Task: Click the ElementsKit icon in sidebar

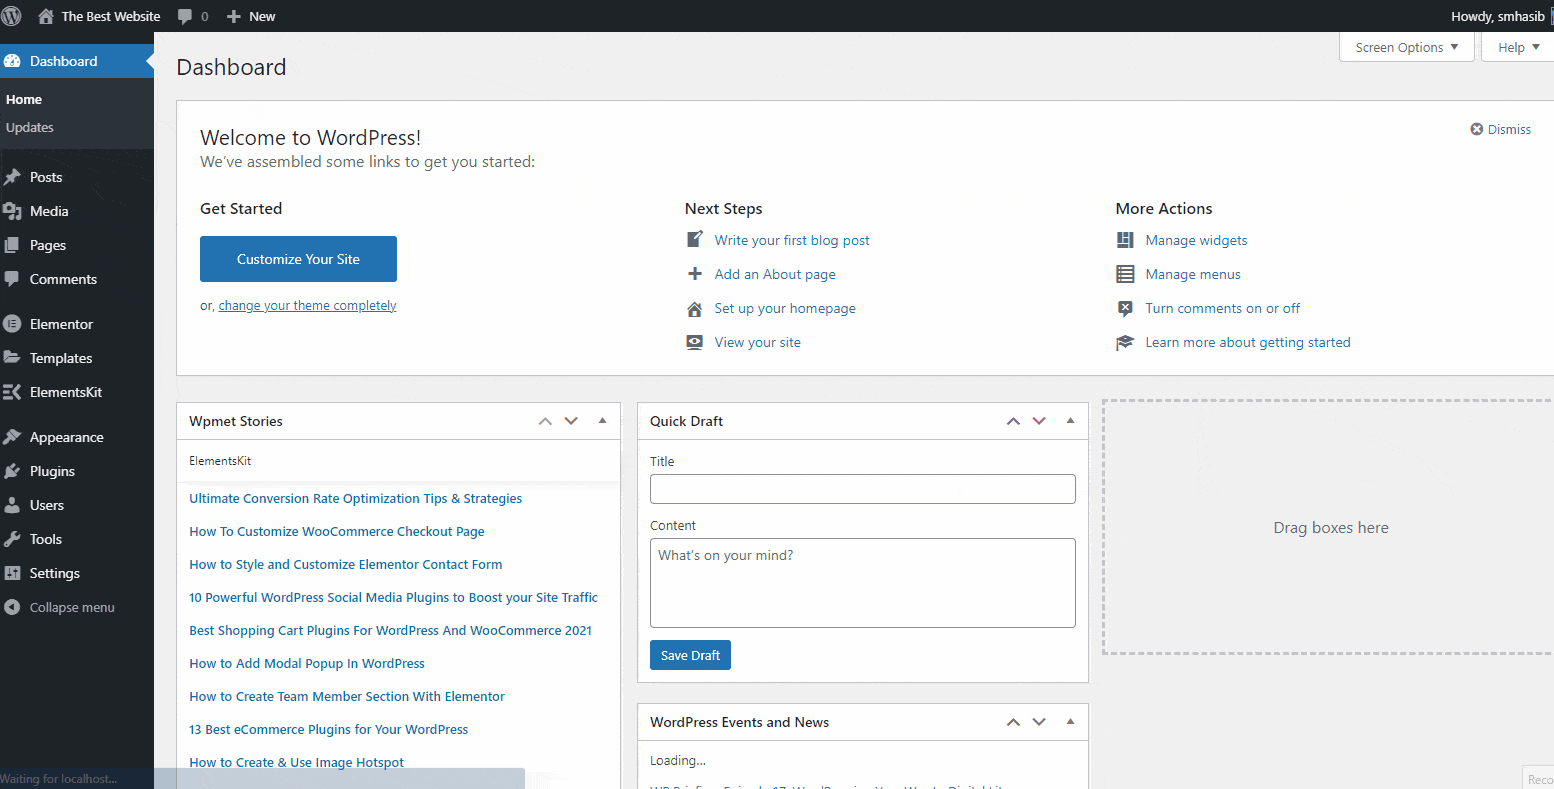Action: tap(12, 392)
